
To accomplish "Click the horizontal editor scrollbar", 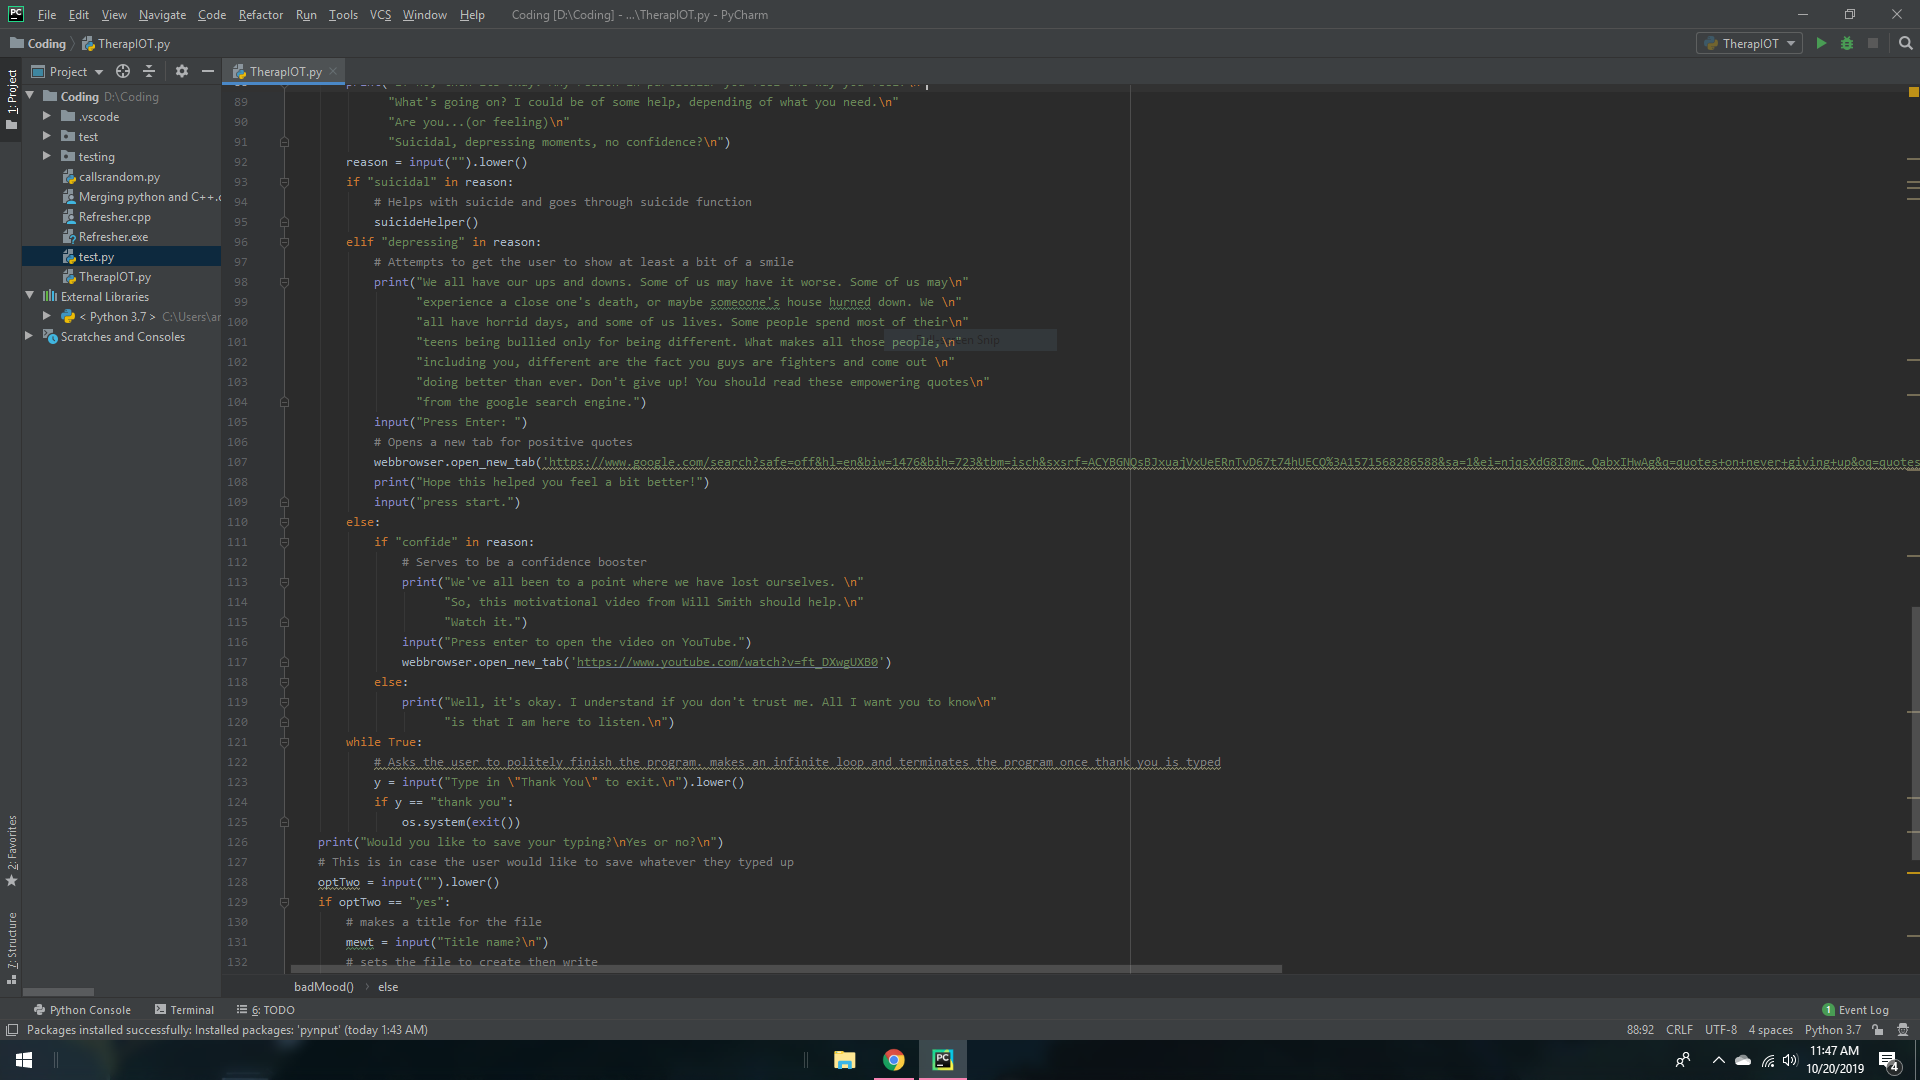I will tap(786, 969).
